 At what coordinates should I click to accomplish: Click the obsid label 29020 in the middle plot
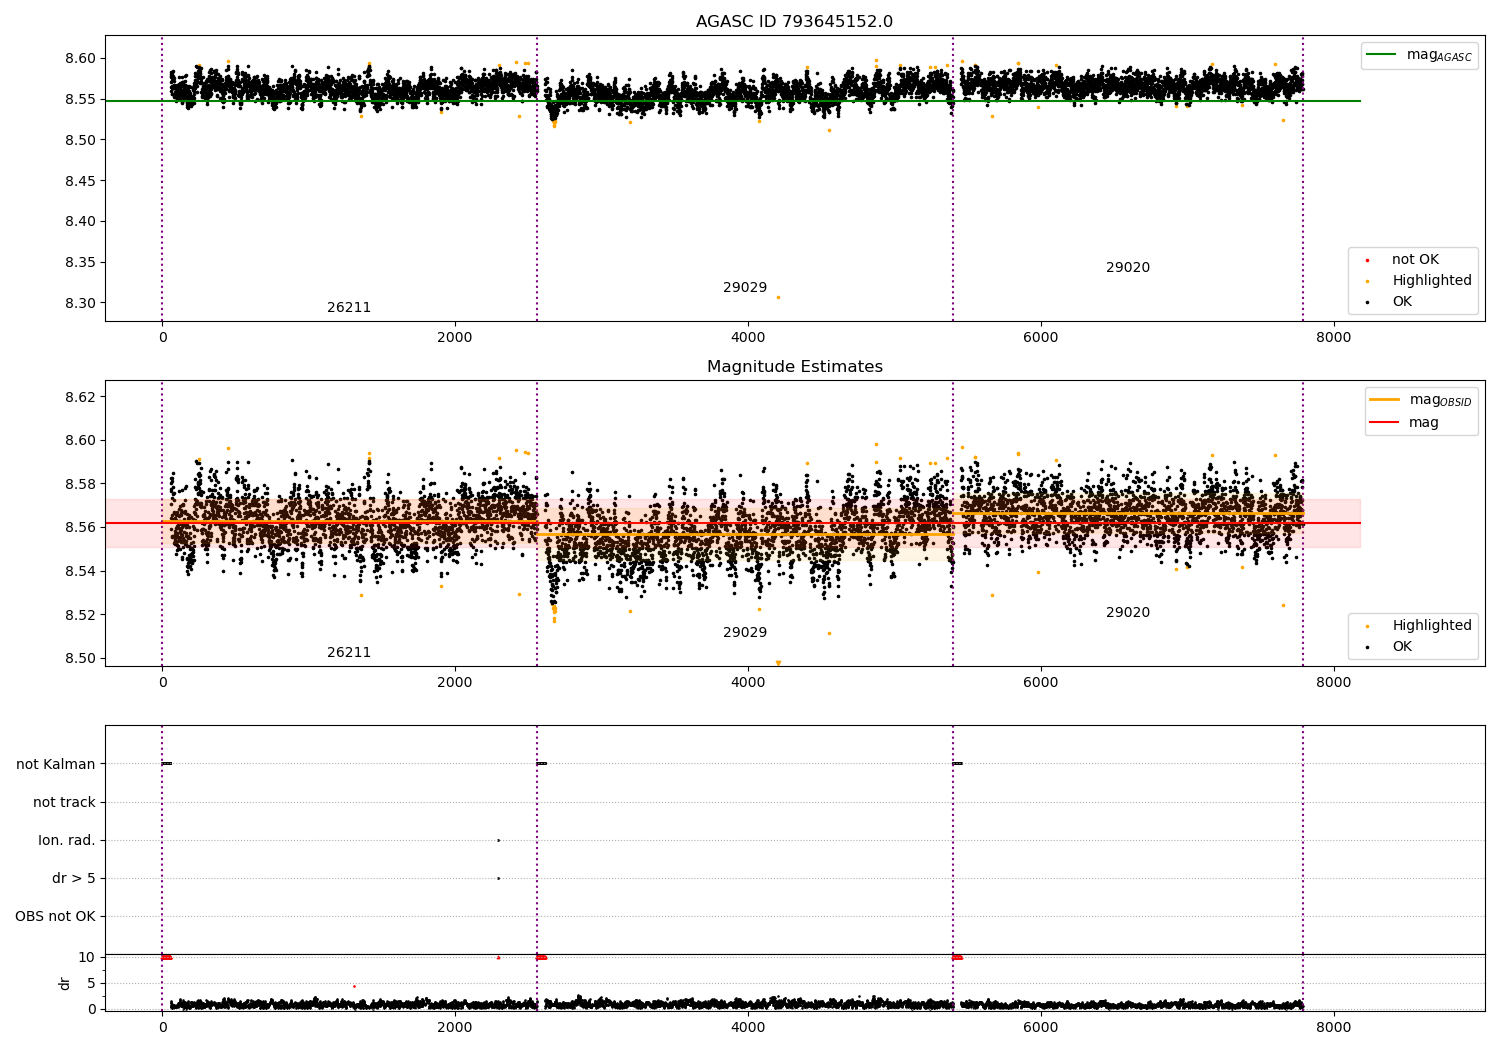(1128, 613)
